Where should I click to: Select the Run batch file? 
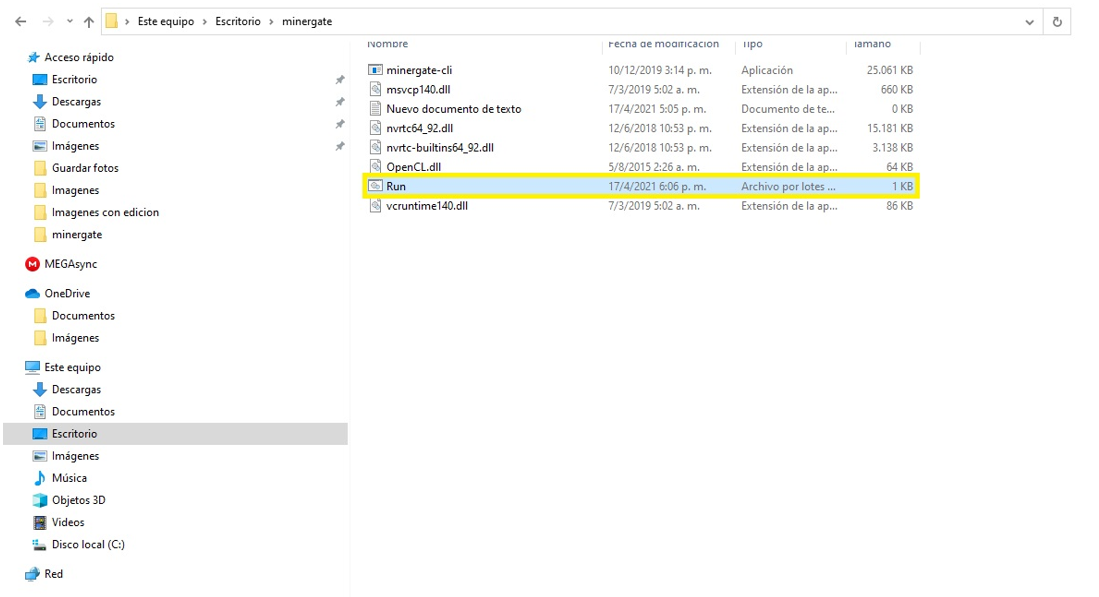(x=396, y=186)
